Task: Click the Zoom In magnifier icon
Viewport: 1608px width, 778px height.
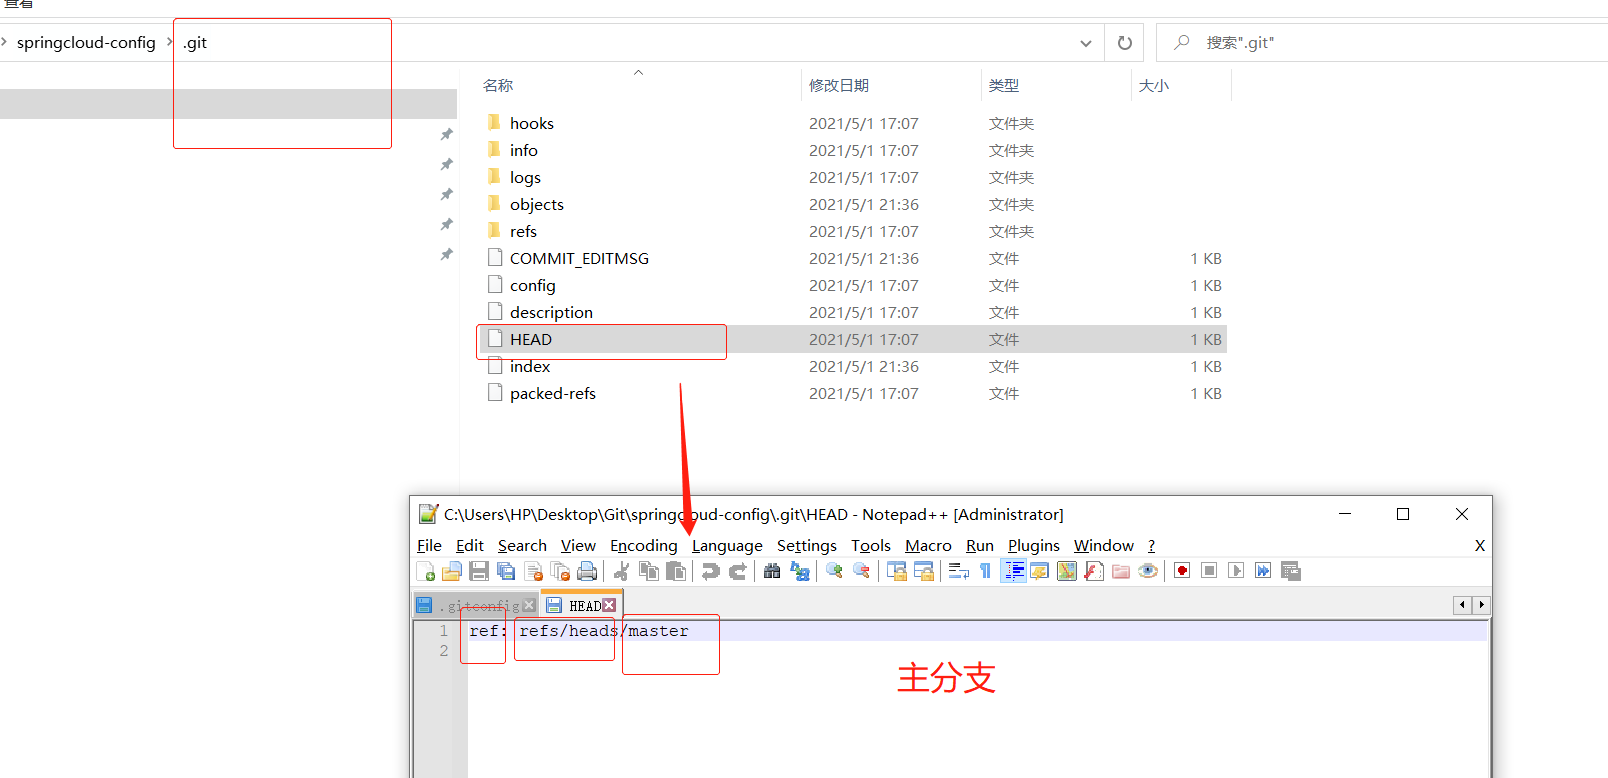Action: 834,571
